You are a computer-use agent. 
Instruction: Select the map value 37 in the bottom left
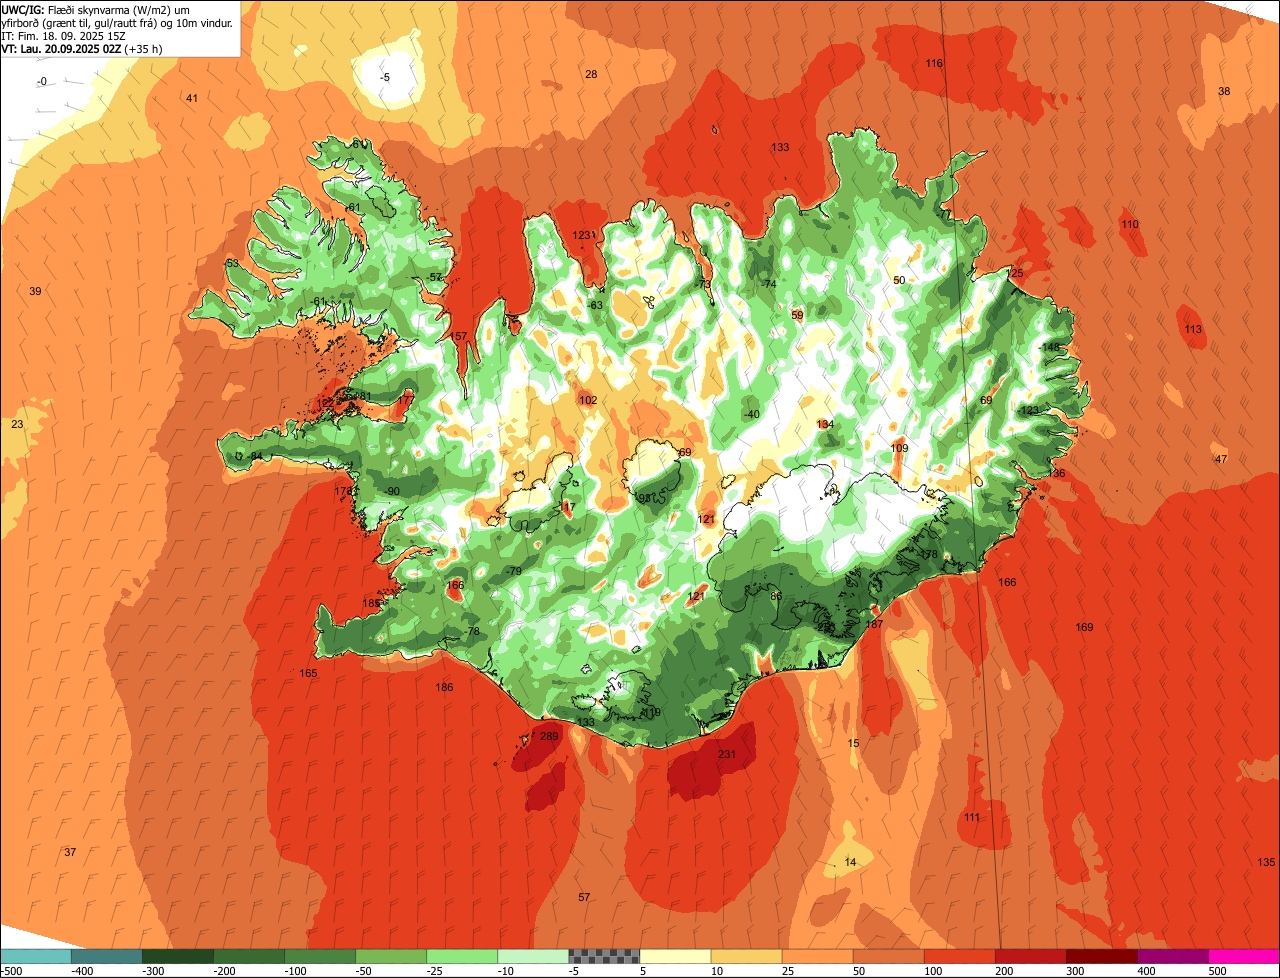tap(70, 852)
